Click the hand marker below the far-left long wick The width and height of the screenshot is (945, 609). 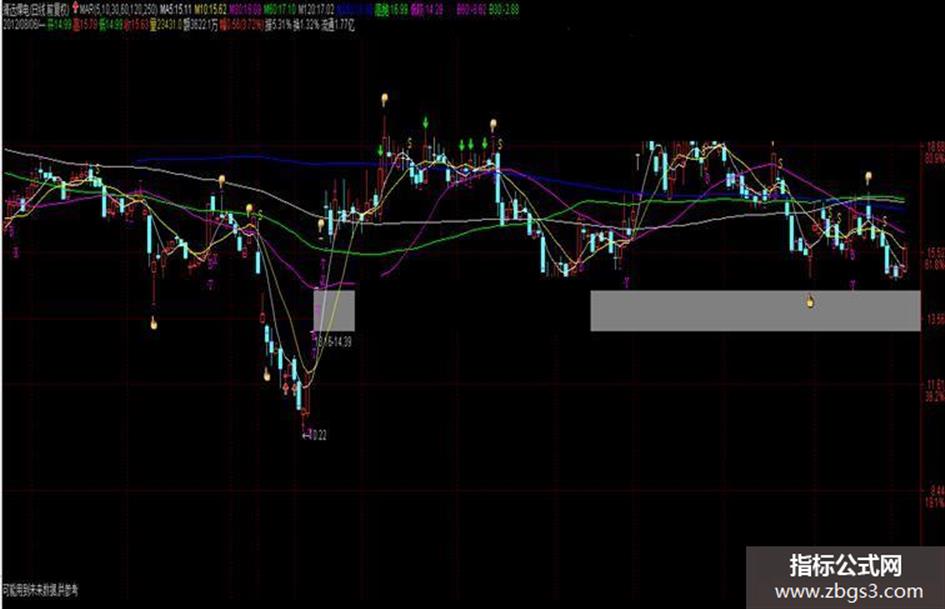click(154, 323)
